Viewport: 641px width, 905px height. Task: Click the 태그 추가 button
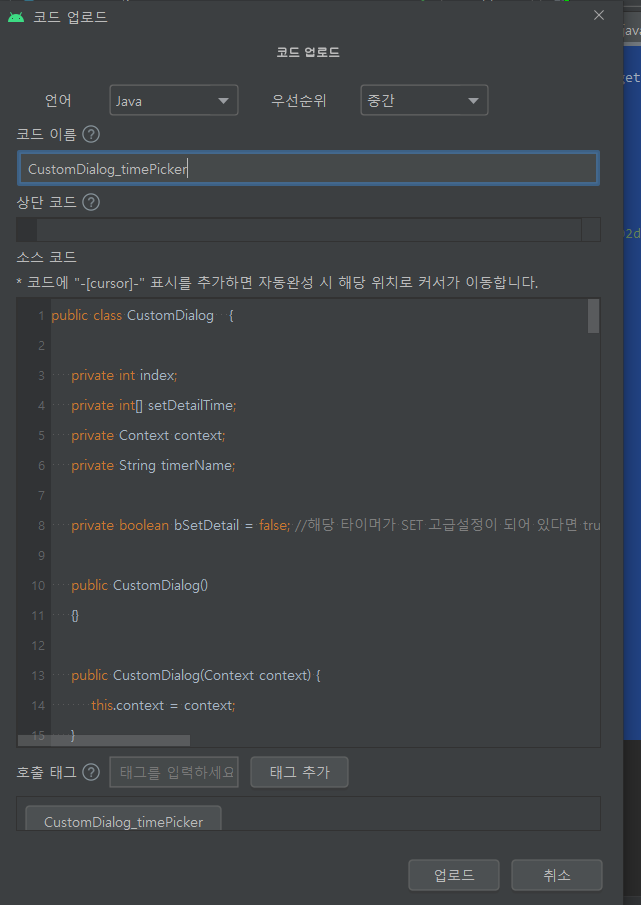click(299, 772)
